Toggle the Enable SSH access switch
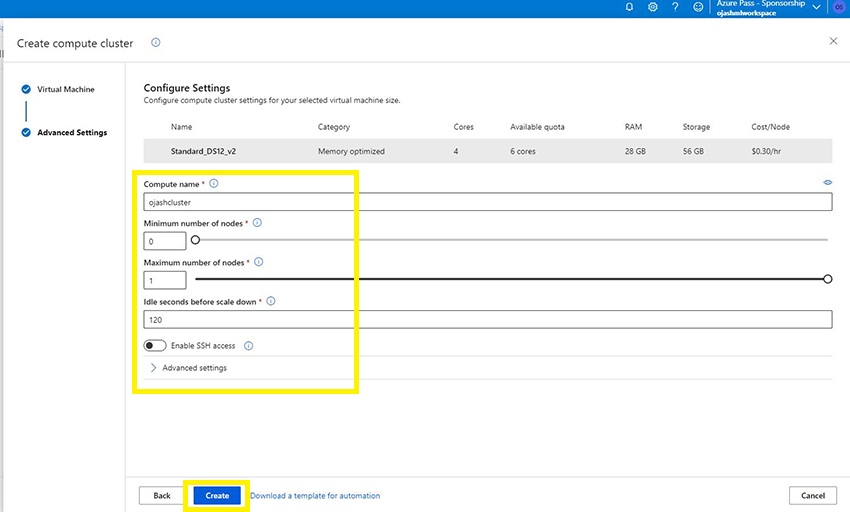850x512 pixels. click(155, 346)
